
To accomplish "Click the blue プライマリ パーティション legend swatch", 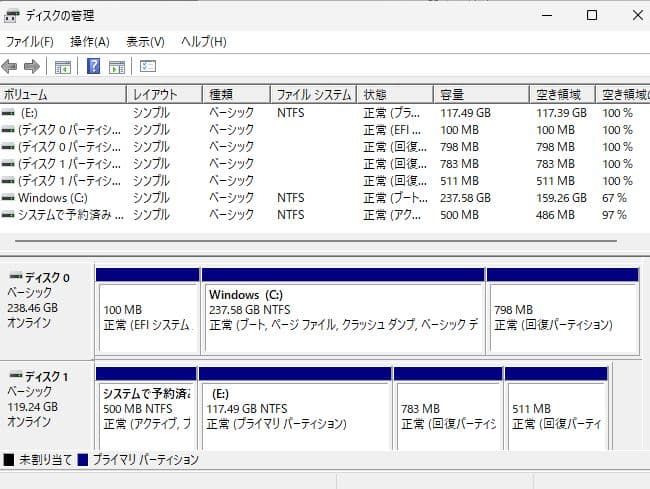I will (83, 460).
